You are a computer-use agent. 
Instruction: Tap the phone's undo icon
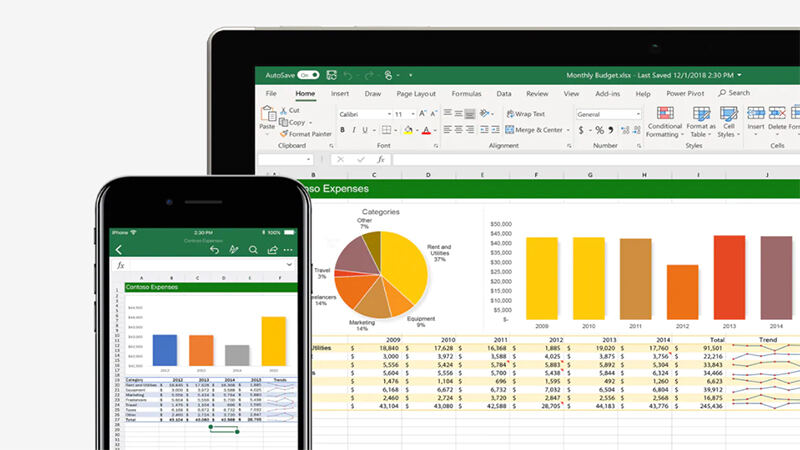[x=214, y=249]
